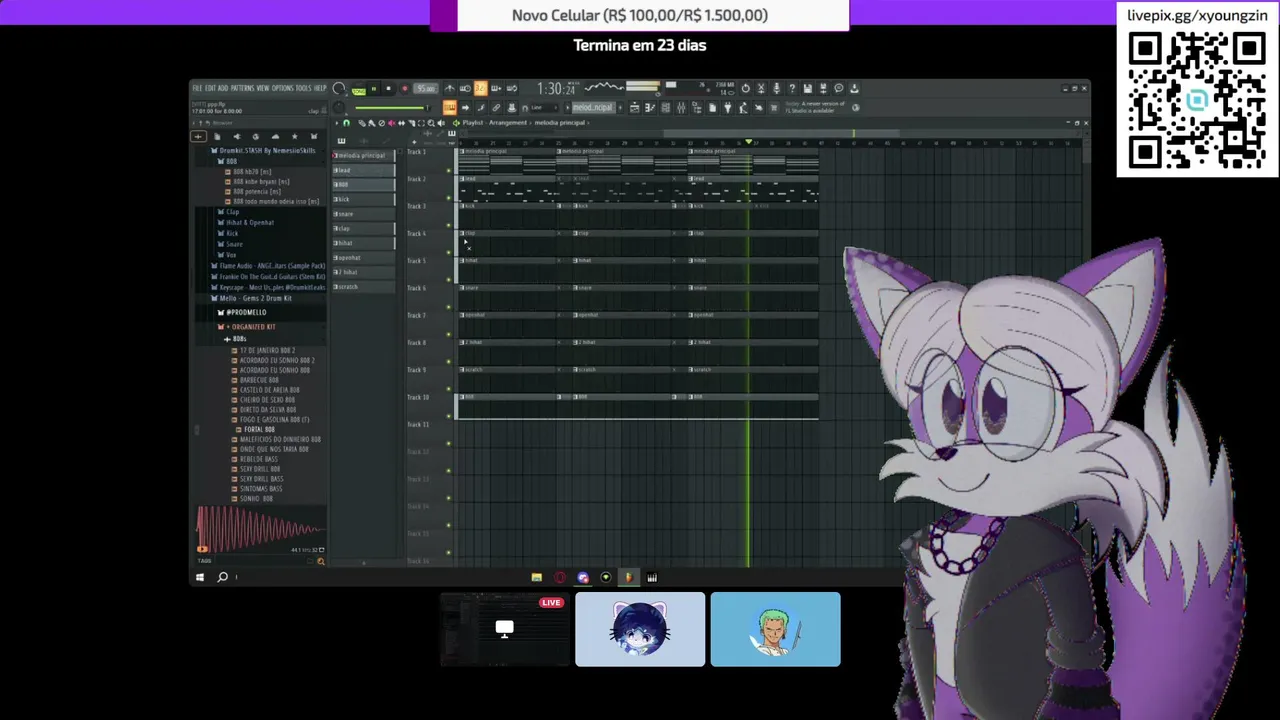1280x720 pixels.
Task: Select the playlist Delete tool icon
Action: (x=382, y=122)
